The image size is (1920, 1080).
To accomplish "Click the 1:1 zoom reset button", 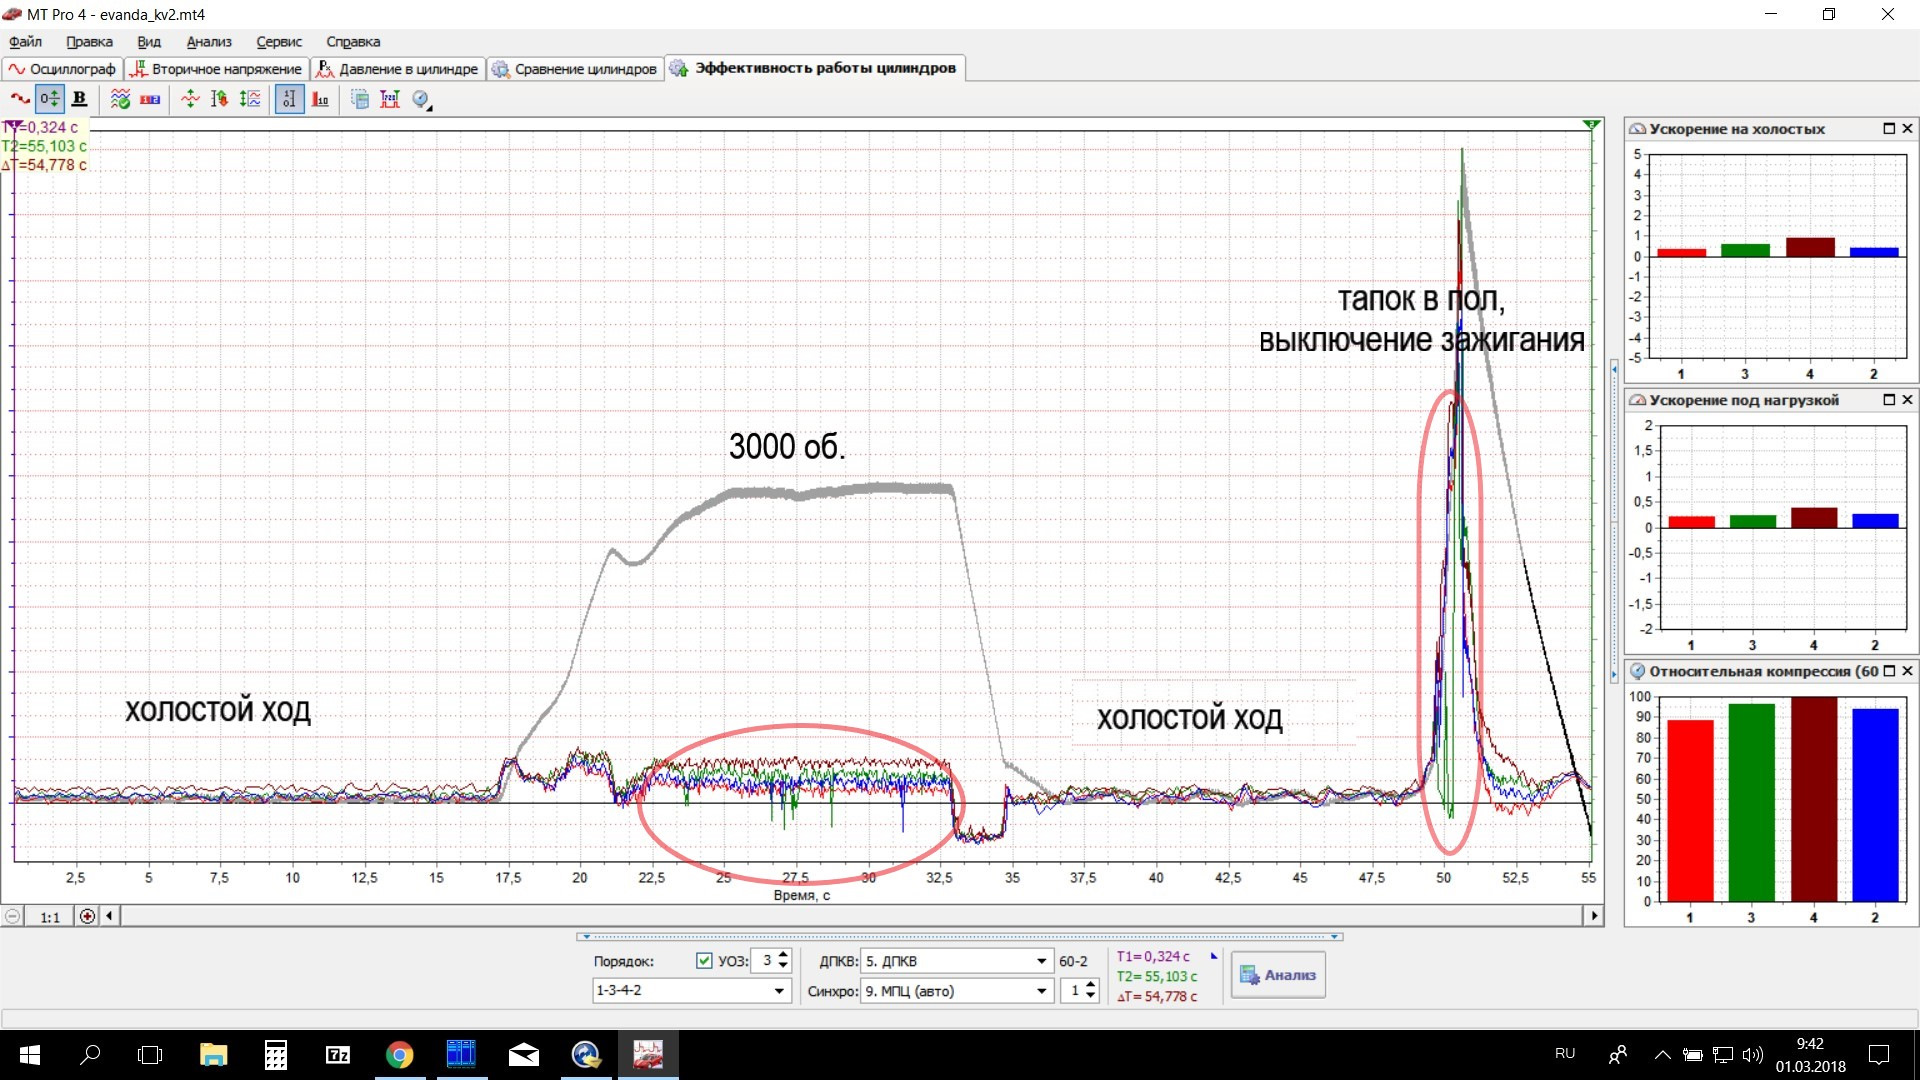I will click(x=50, y=916).
